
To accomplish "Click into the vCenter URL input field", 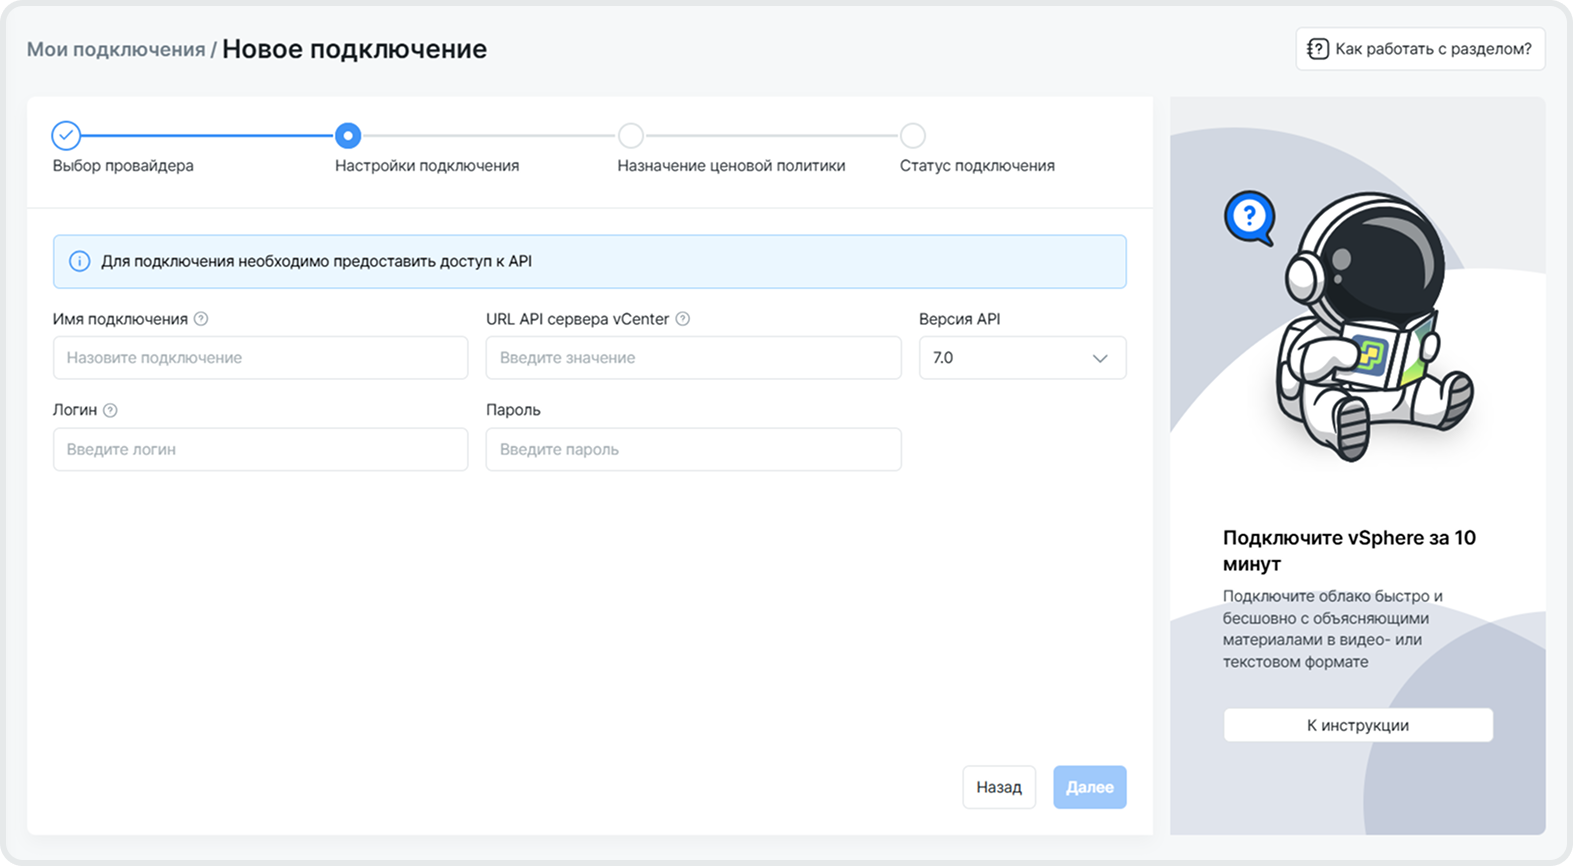I will click(x=693, y=358).
